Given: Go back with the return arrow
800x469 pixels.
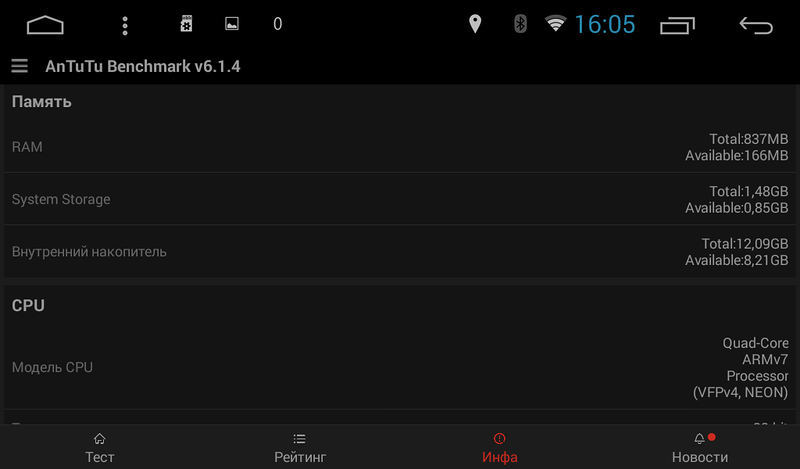Looking at the screenshot, I should pos(756,25).
